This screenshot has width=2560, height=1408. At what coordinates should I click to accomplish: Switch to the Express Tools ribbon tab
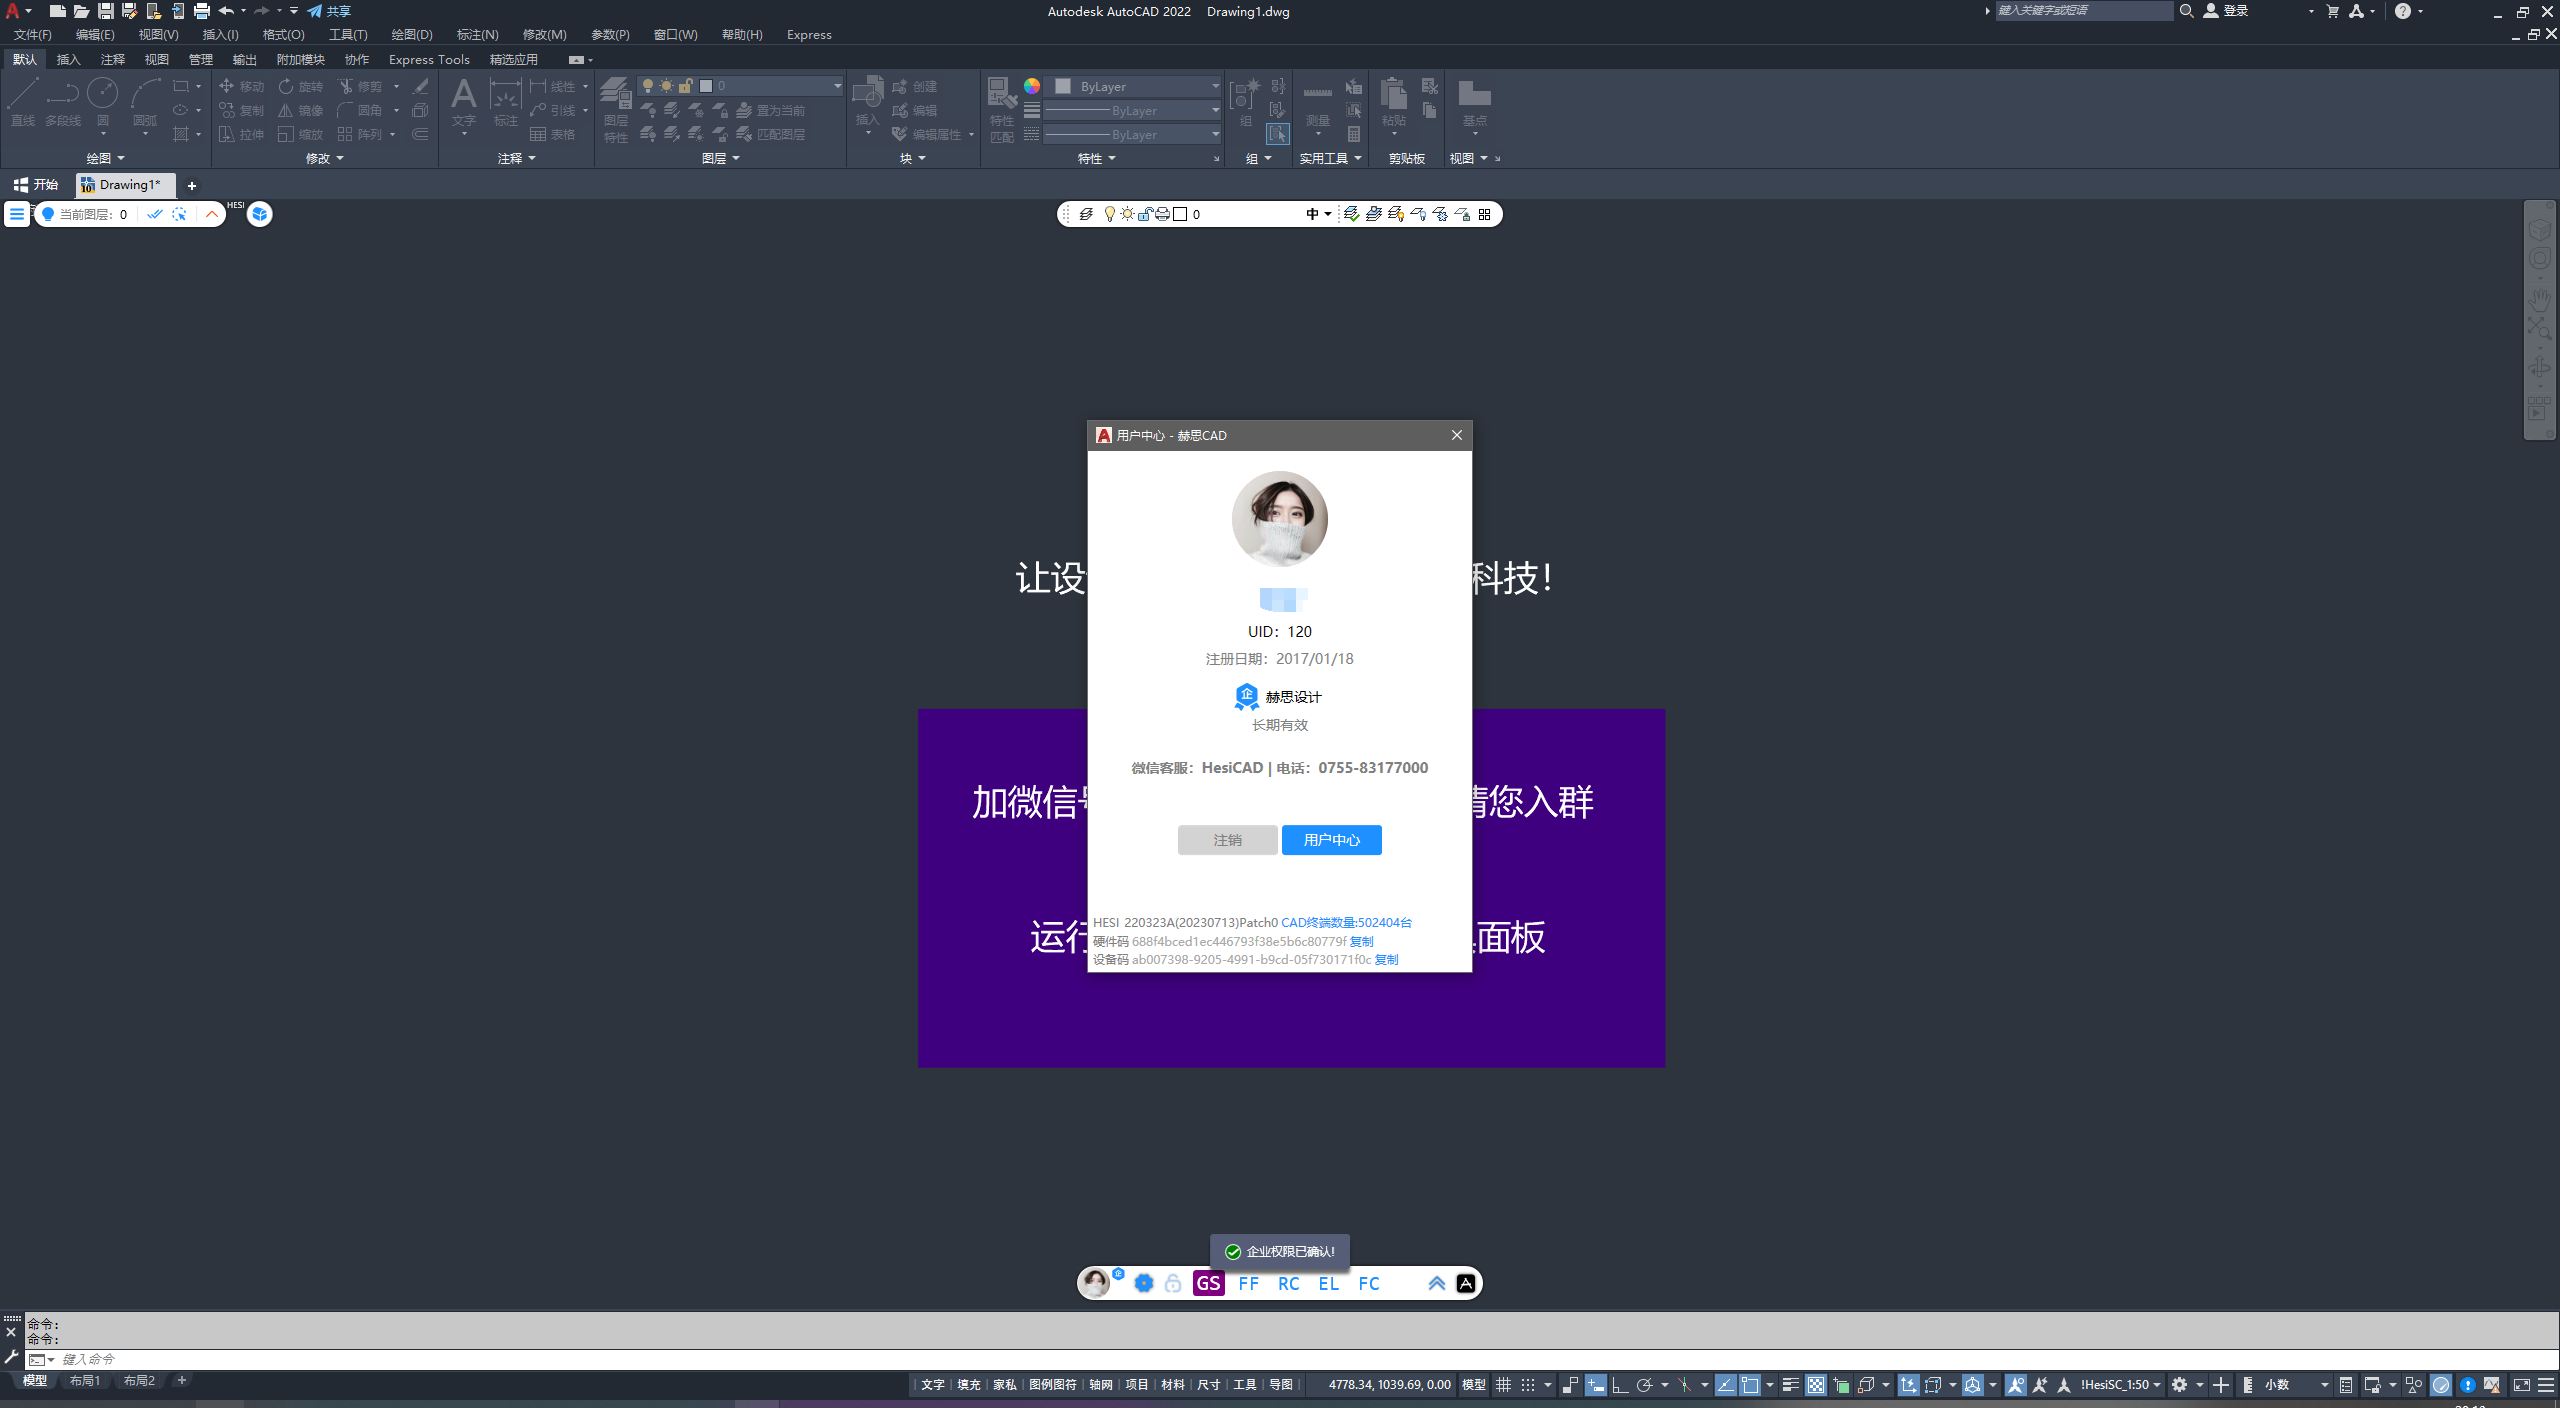(429, 59)
